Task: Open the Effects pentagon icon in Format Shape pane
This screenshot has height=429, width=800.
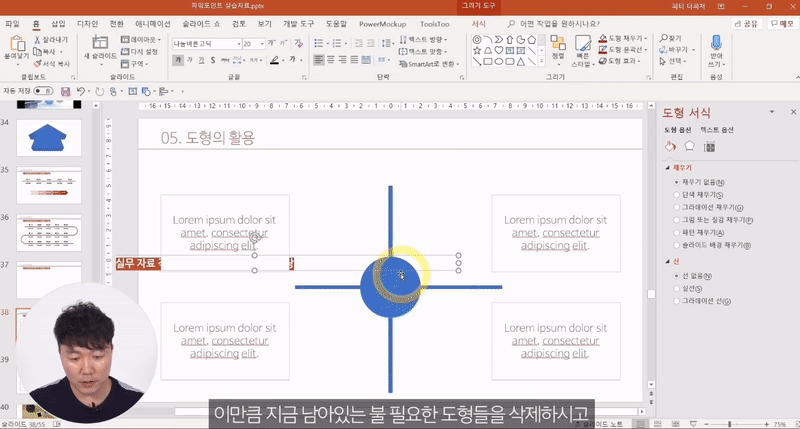Action: 689,146
